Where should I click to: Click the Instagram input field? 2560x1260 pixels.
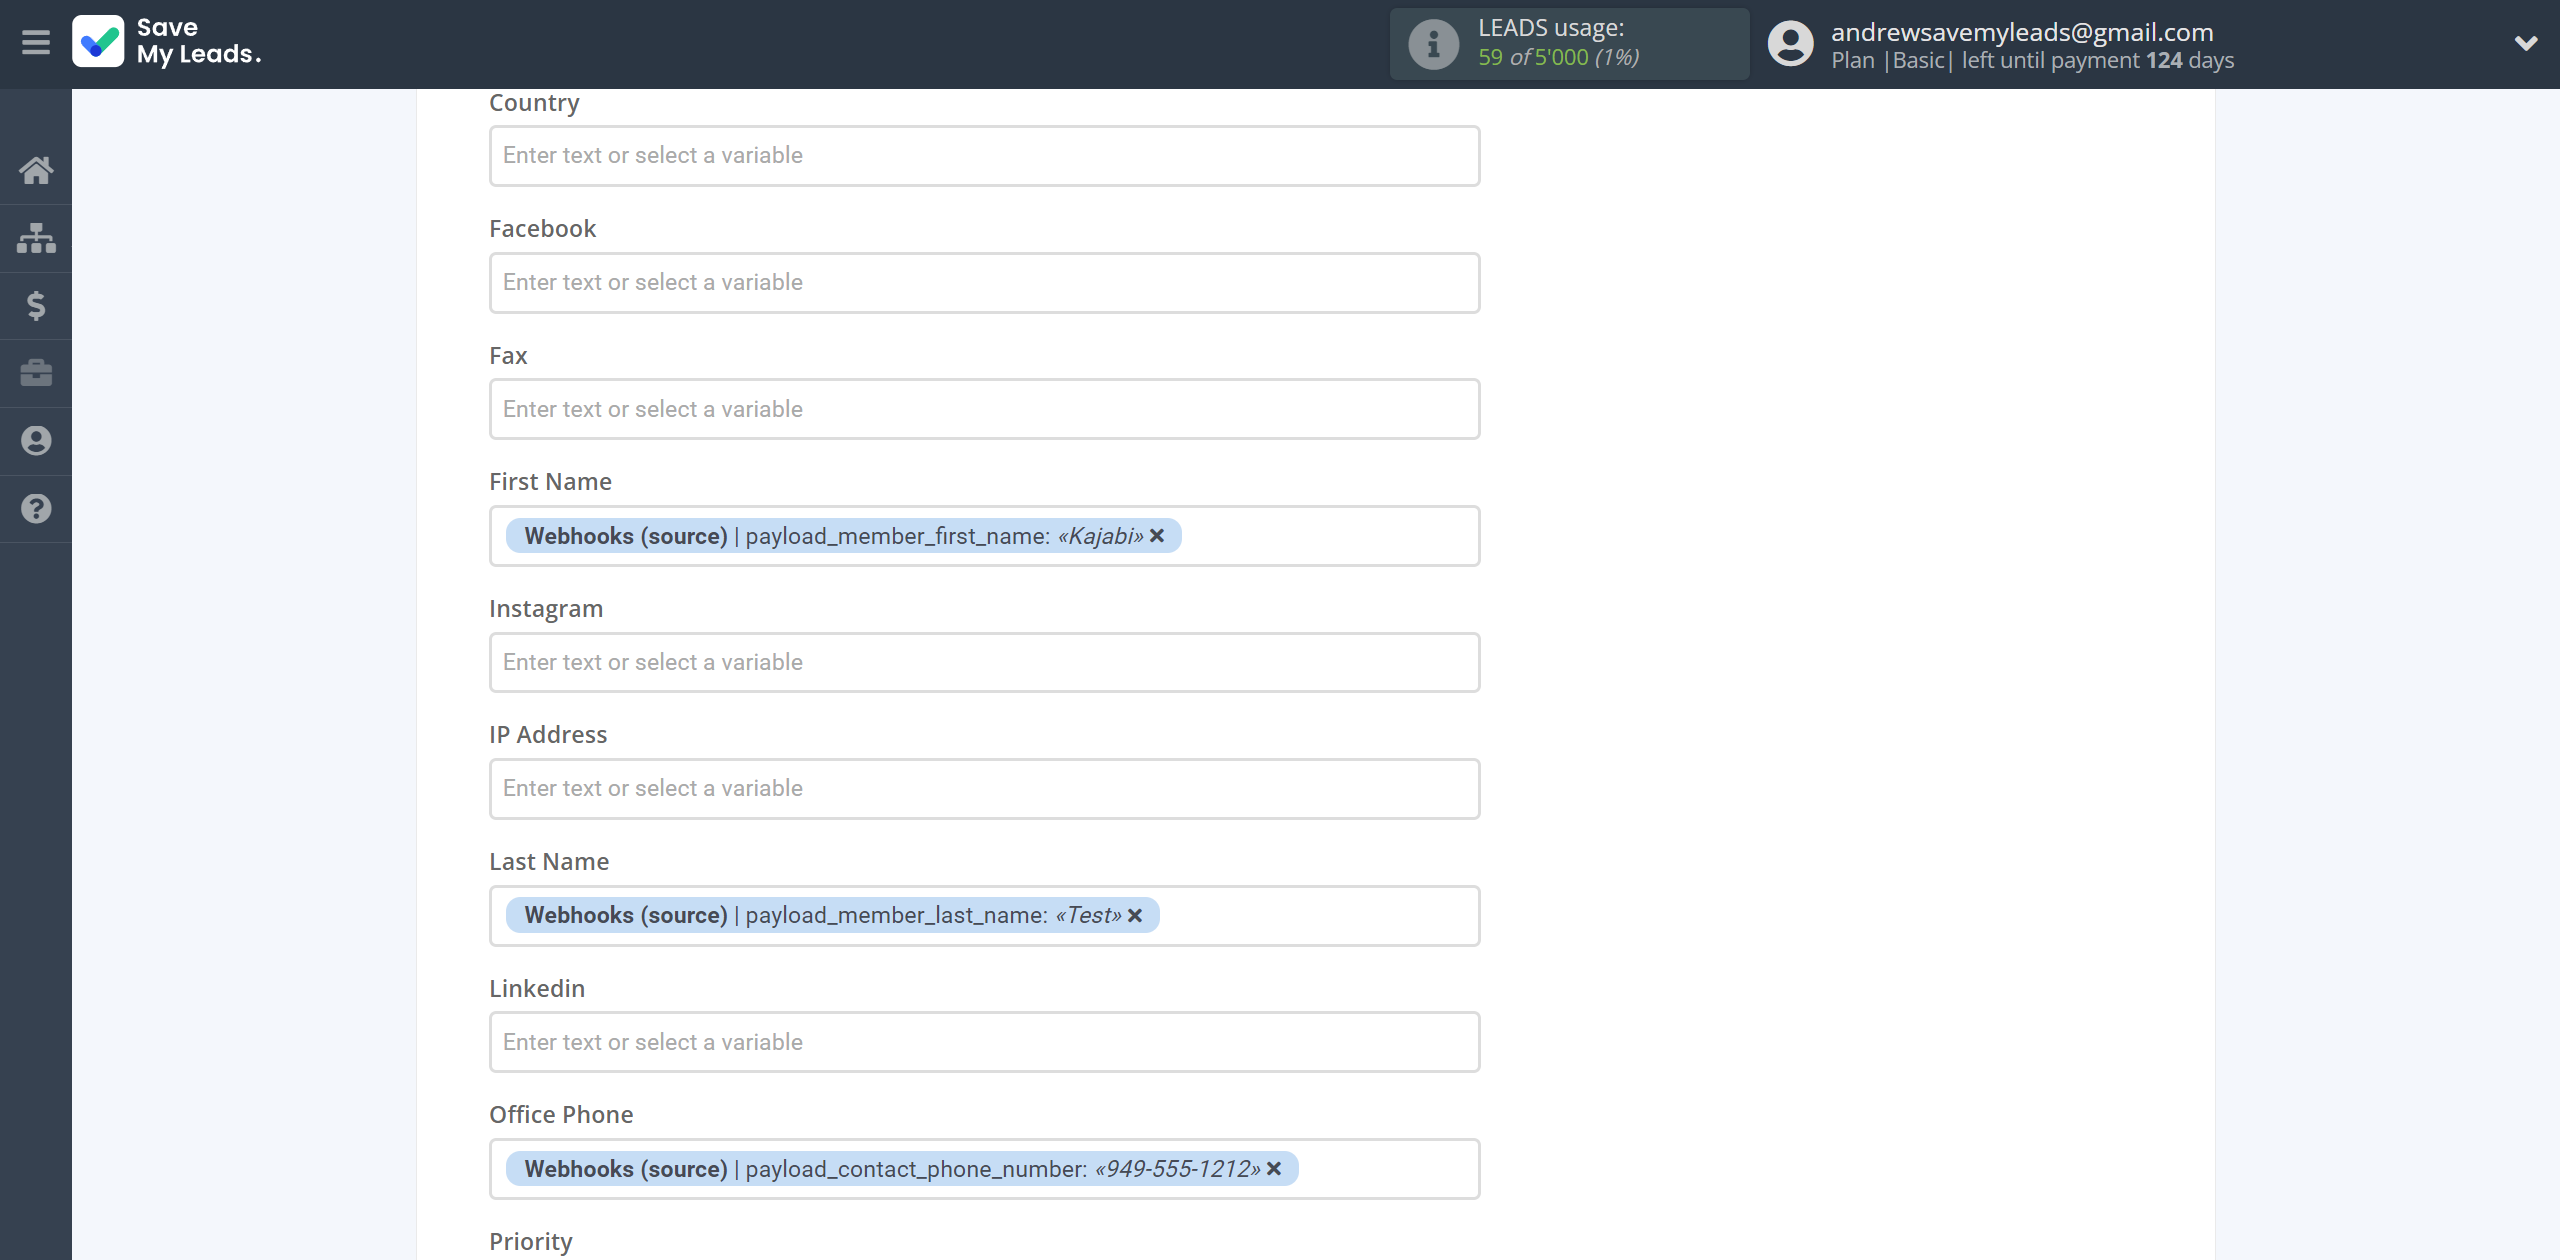point(984,662)
